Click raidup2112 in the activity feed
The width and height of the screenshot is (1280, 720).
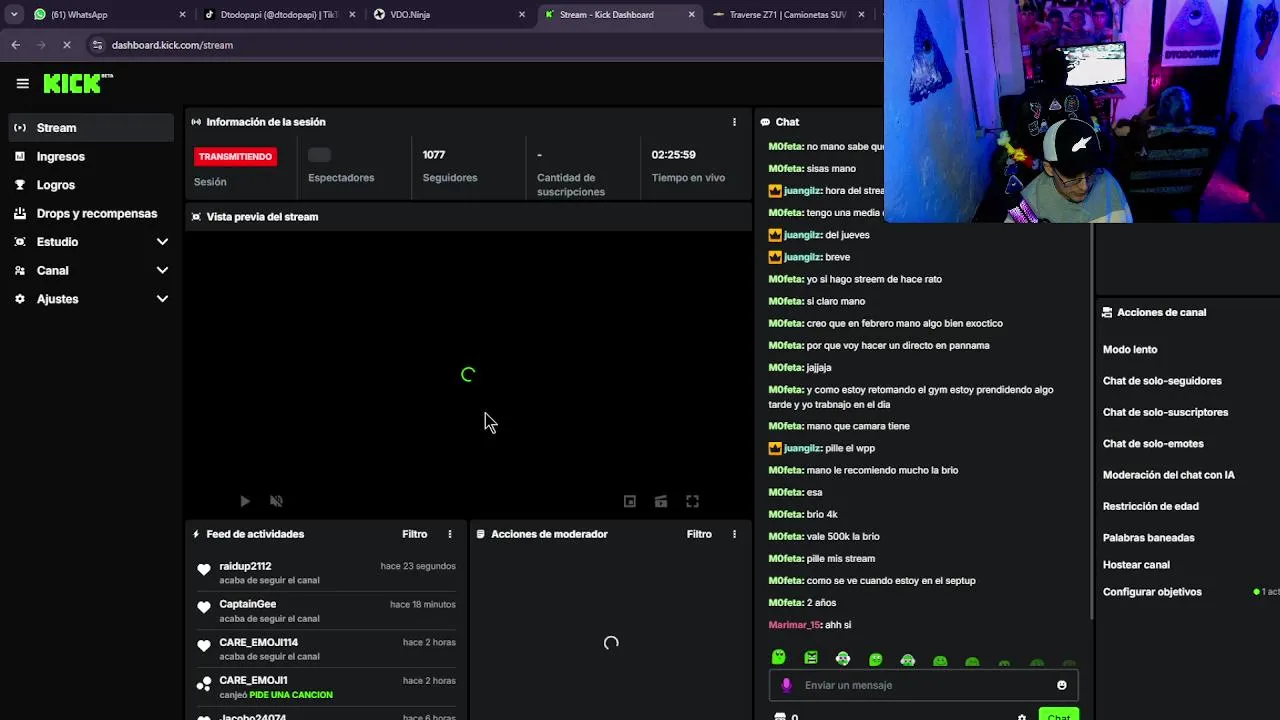point(245,566)
